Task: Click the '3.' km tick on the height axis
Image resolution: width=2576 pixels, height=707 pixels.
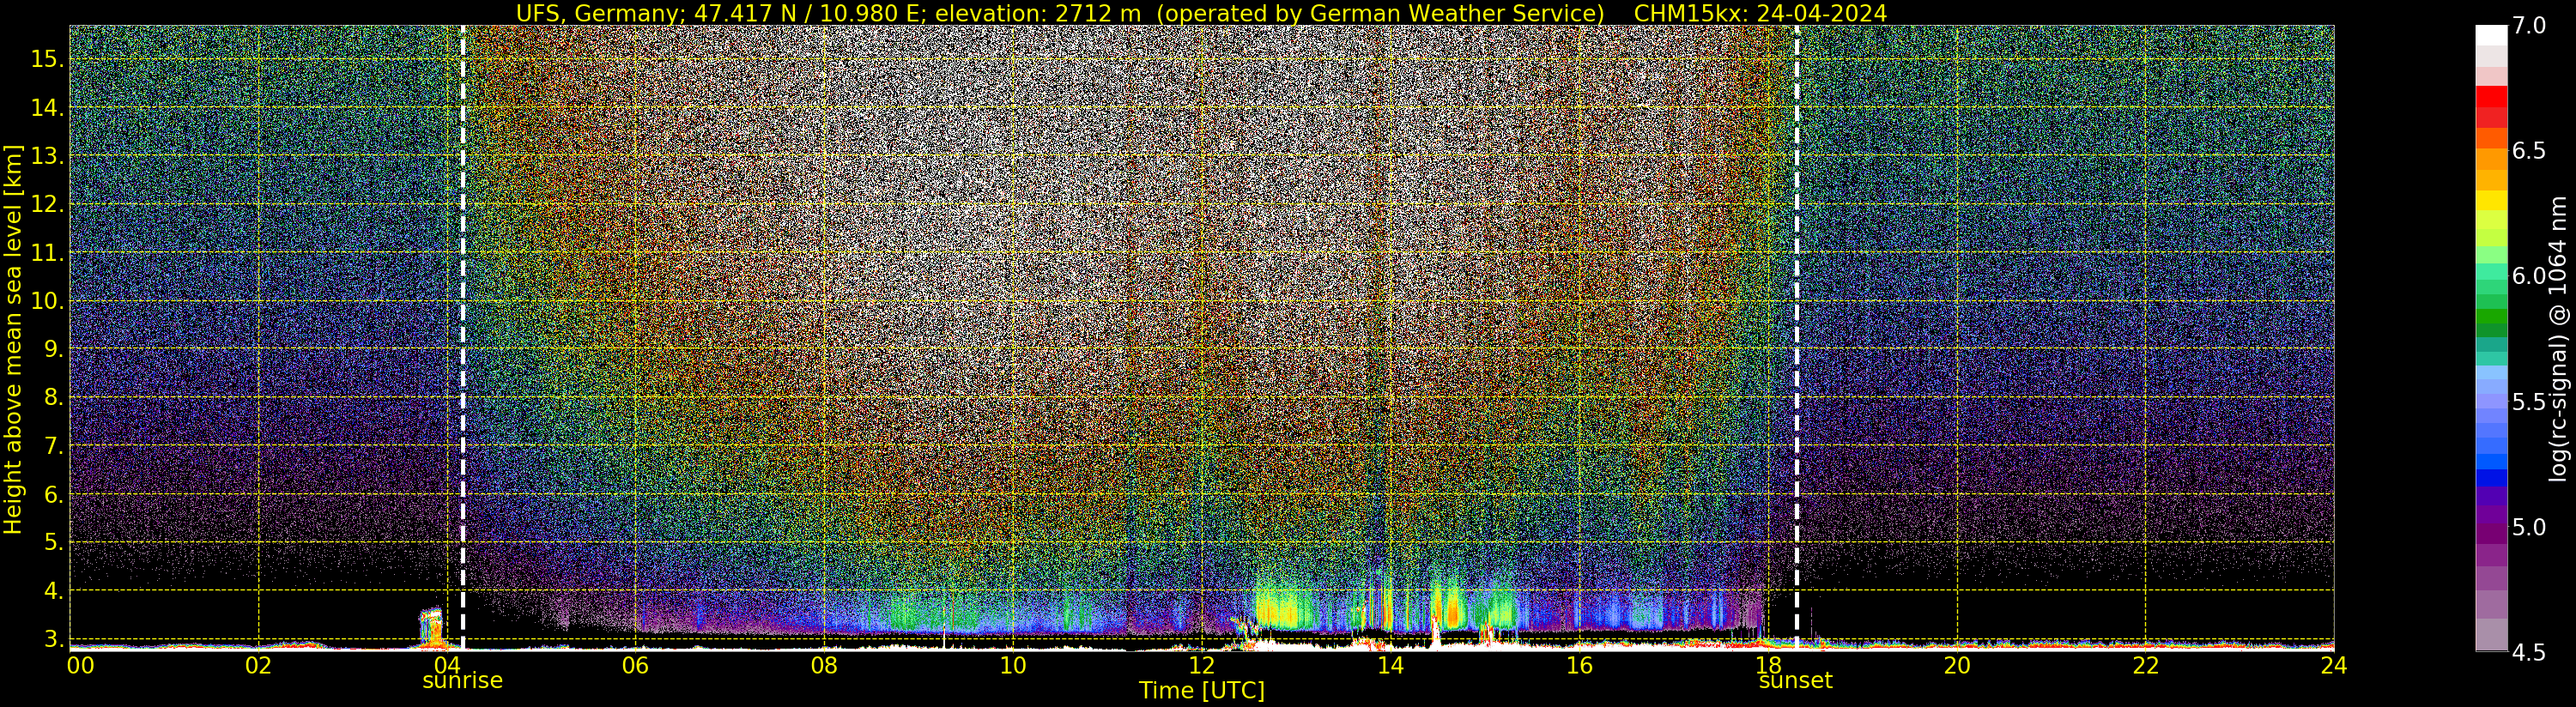Action: 52,639
